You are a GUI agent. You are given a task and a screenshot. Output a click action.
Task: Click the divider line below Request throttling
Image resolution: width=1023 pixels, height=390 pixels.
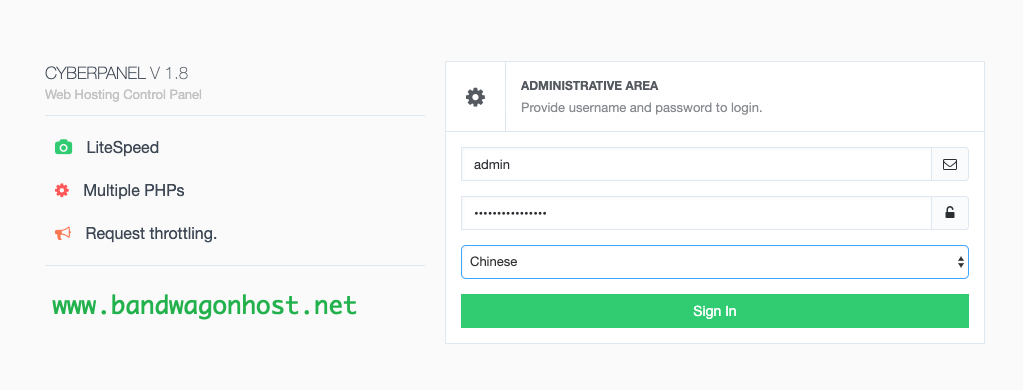(235, 265)
